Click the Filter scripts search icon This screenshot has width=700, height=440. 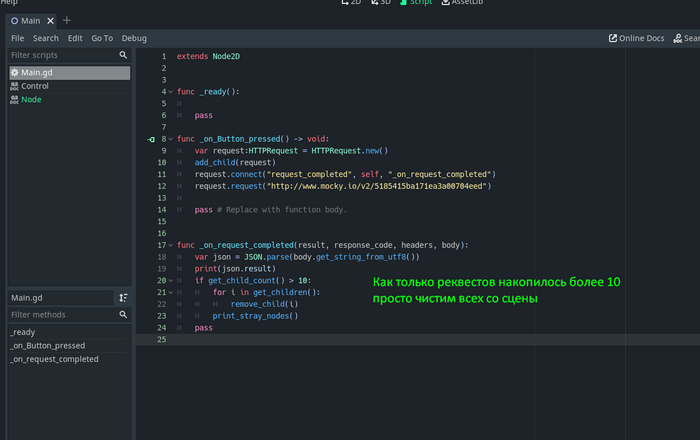coord(123,55)
